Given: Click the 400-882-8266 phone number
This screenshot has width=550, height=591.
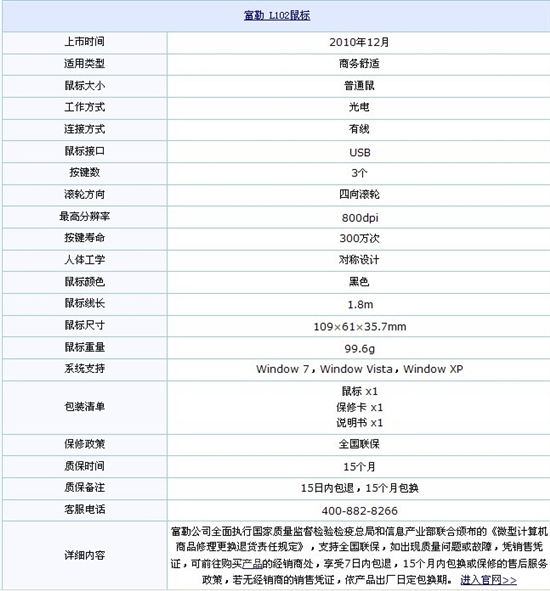Looking at the screenshot, I should click(360, 511).
